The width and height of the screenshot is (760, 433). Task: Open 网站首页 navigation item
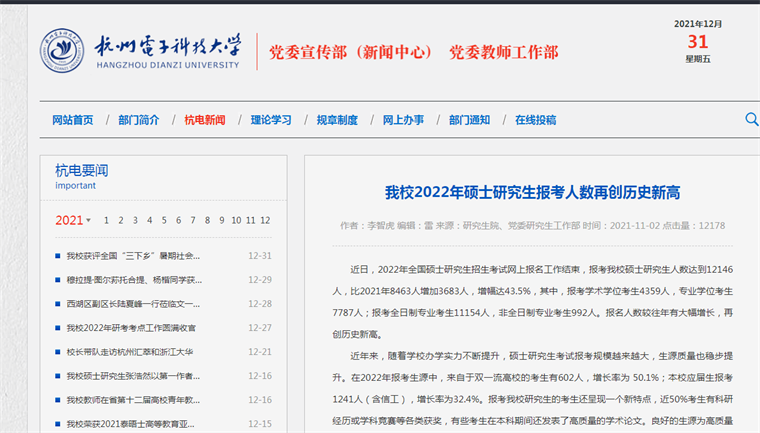click(73, 120)
